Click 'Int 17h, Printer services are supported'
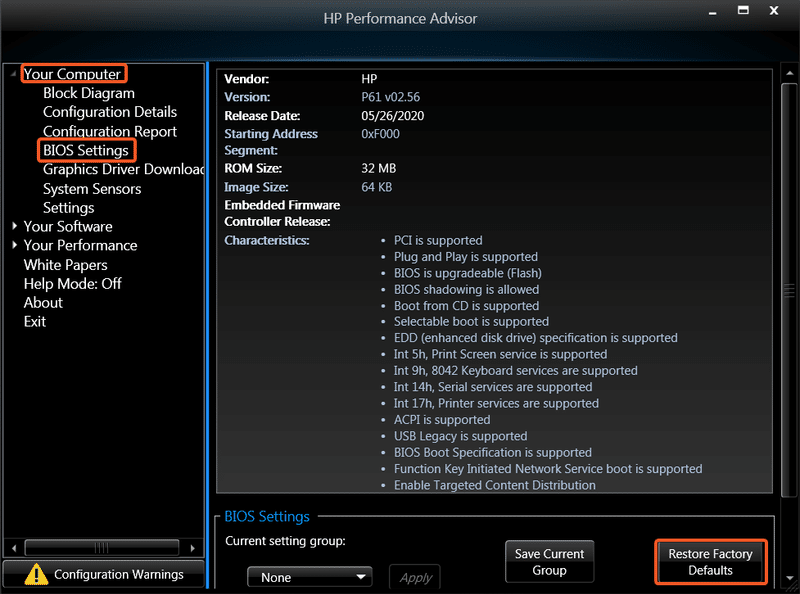This screenshot has width=800, height=594. pos(496,403)
